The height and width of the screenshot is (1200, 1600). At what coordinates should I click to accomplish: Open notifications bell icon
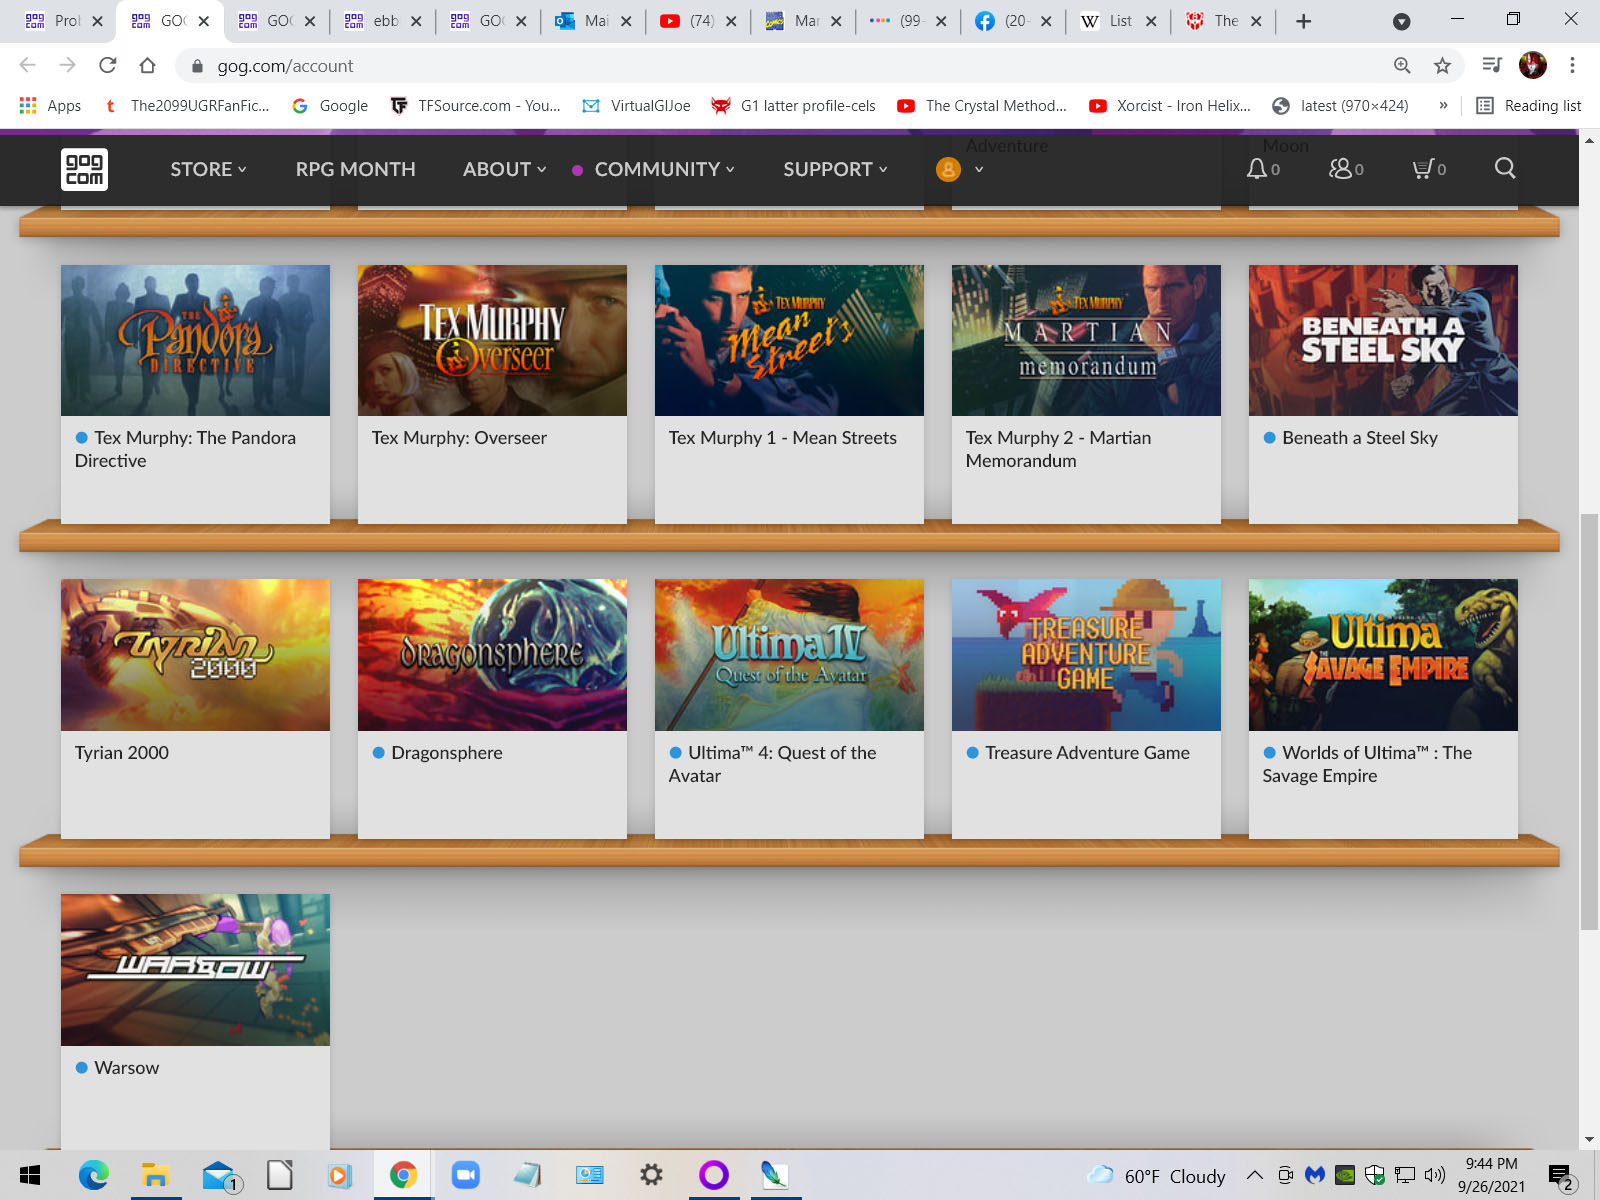[x=1257, y=169]
